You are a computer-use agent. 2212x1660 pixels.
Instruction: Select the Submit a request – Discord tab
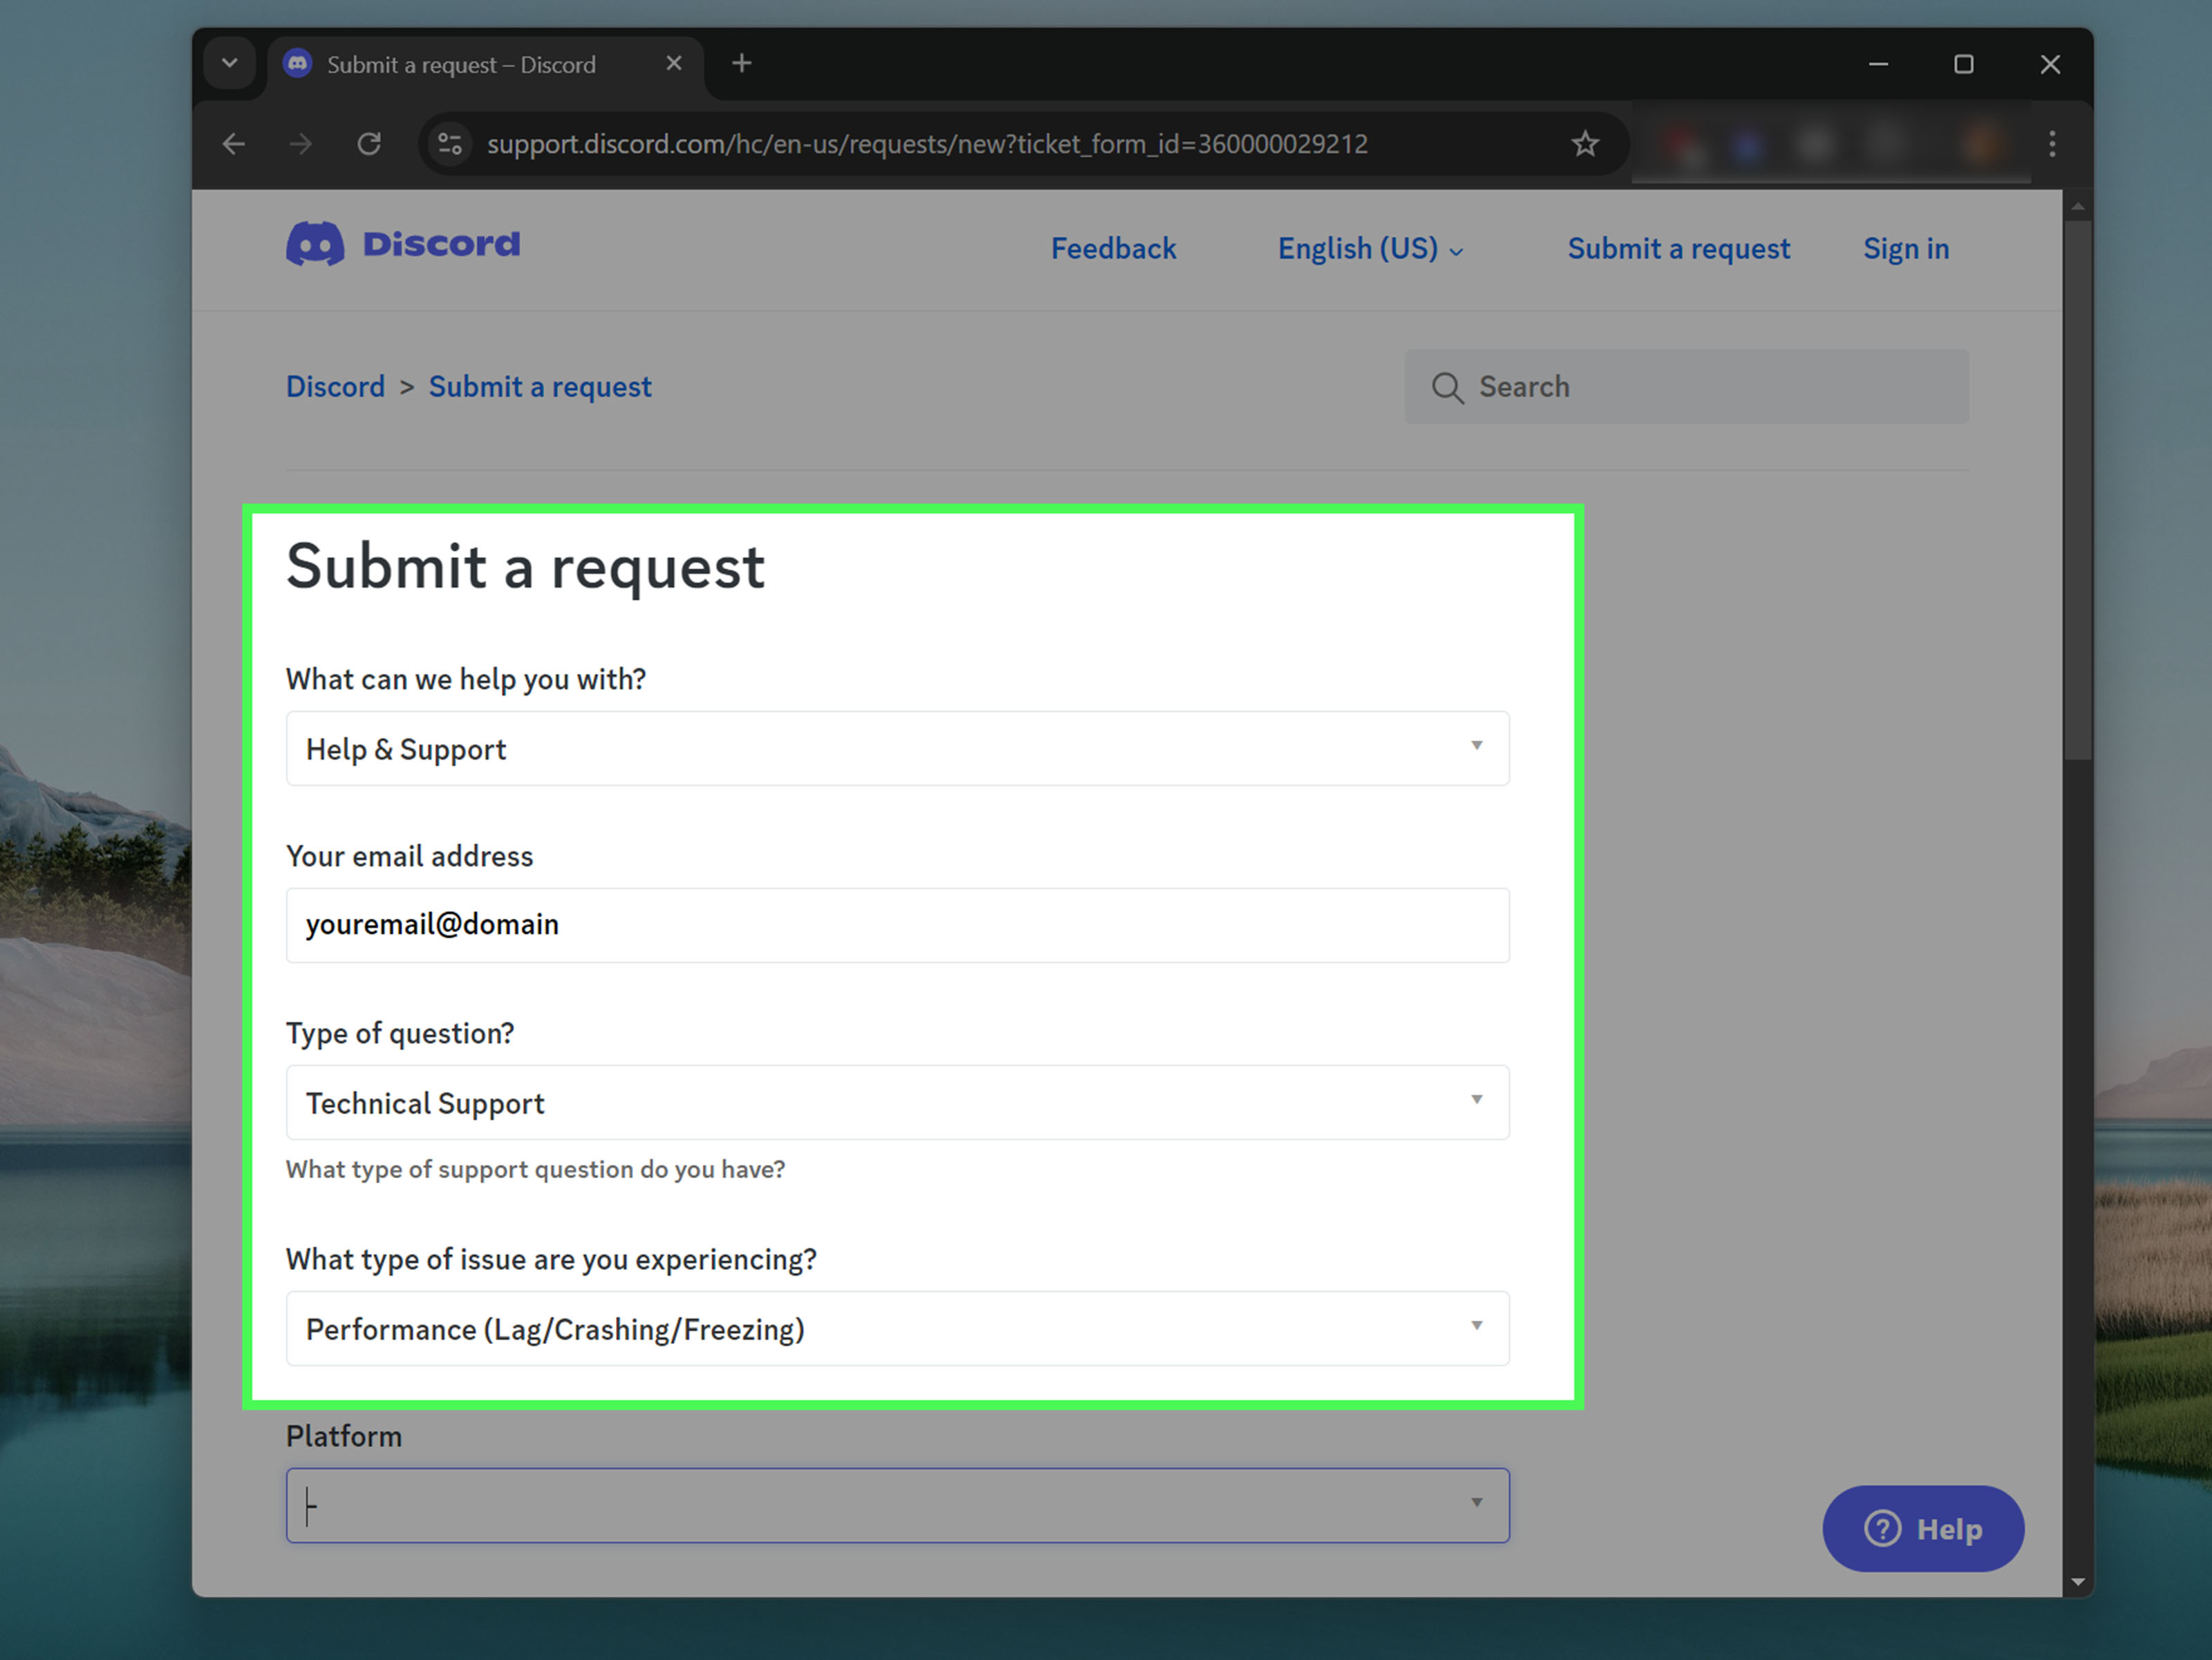click(x=485, y=65)
